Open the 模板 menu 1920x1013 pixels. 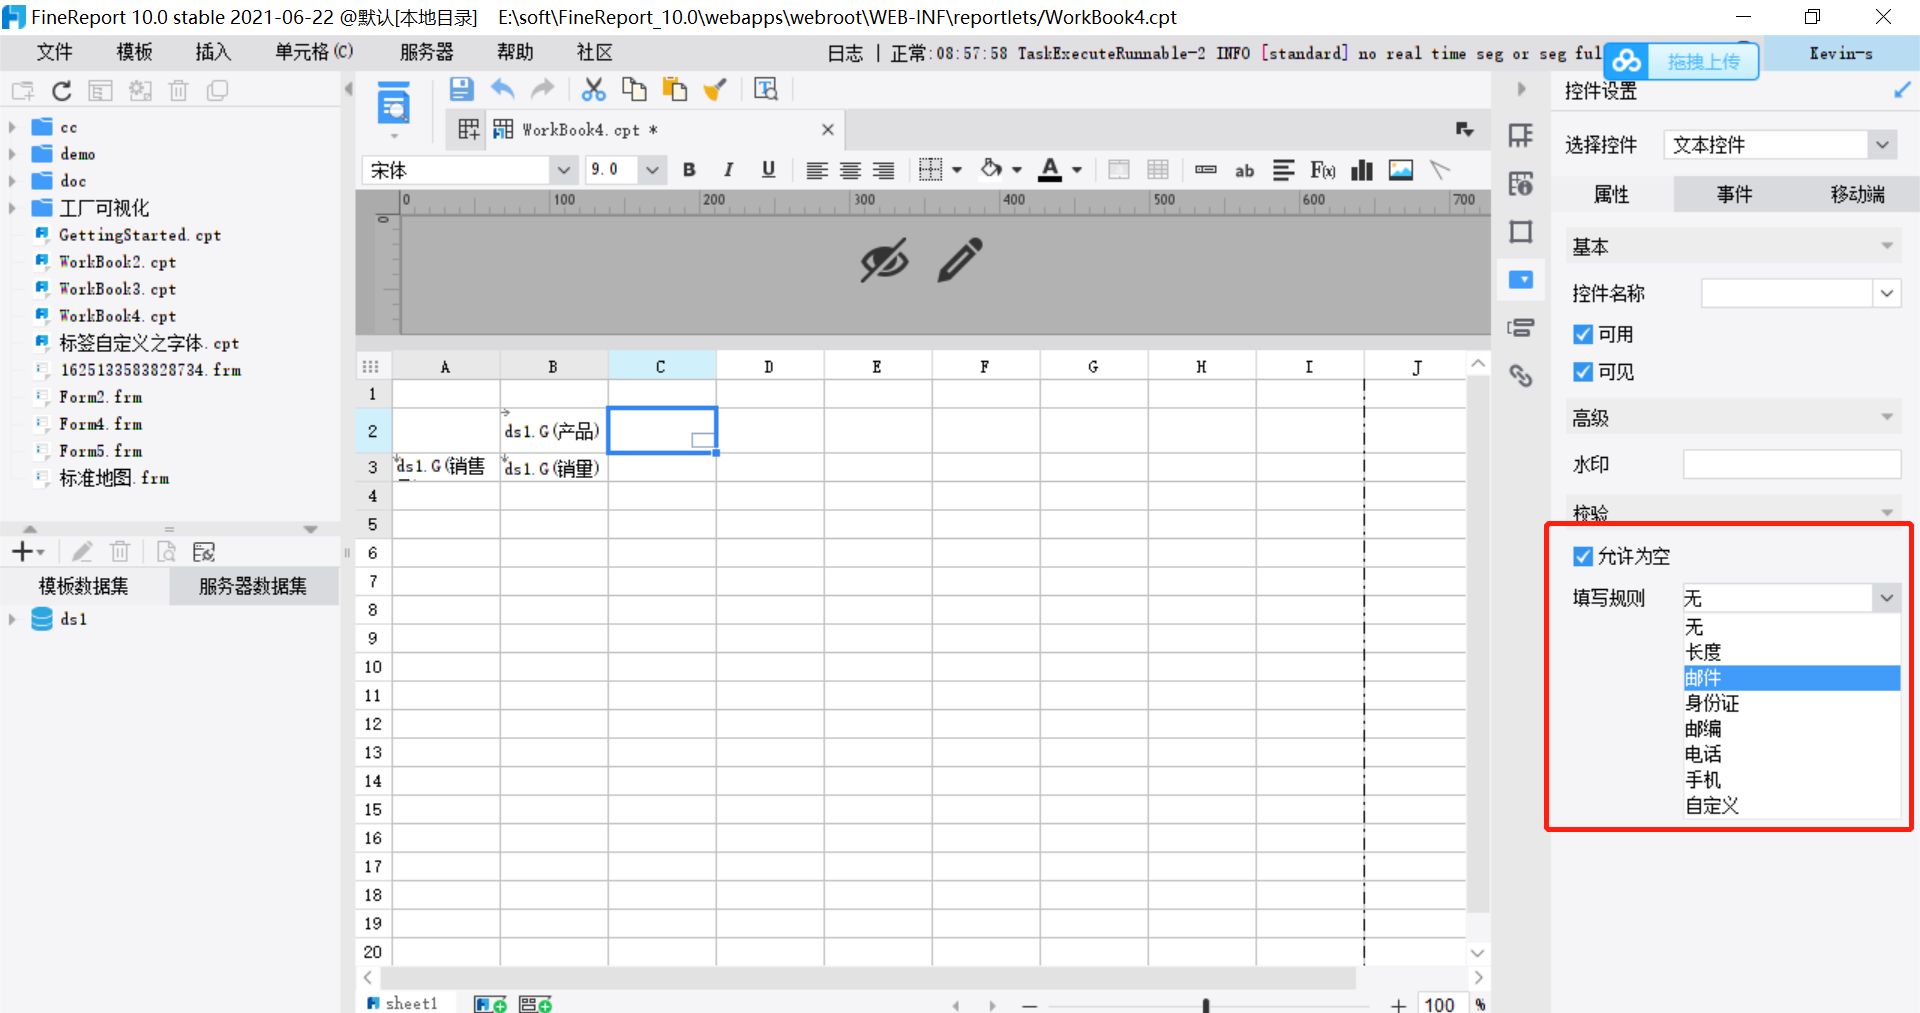tap(134, 52)
